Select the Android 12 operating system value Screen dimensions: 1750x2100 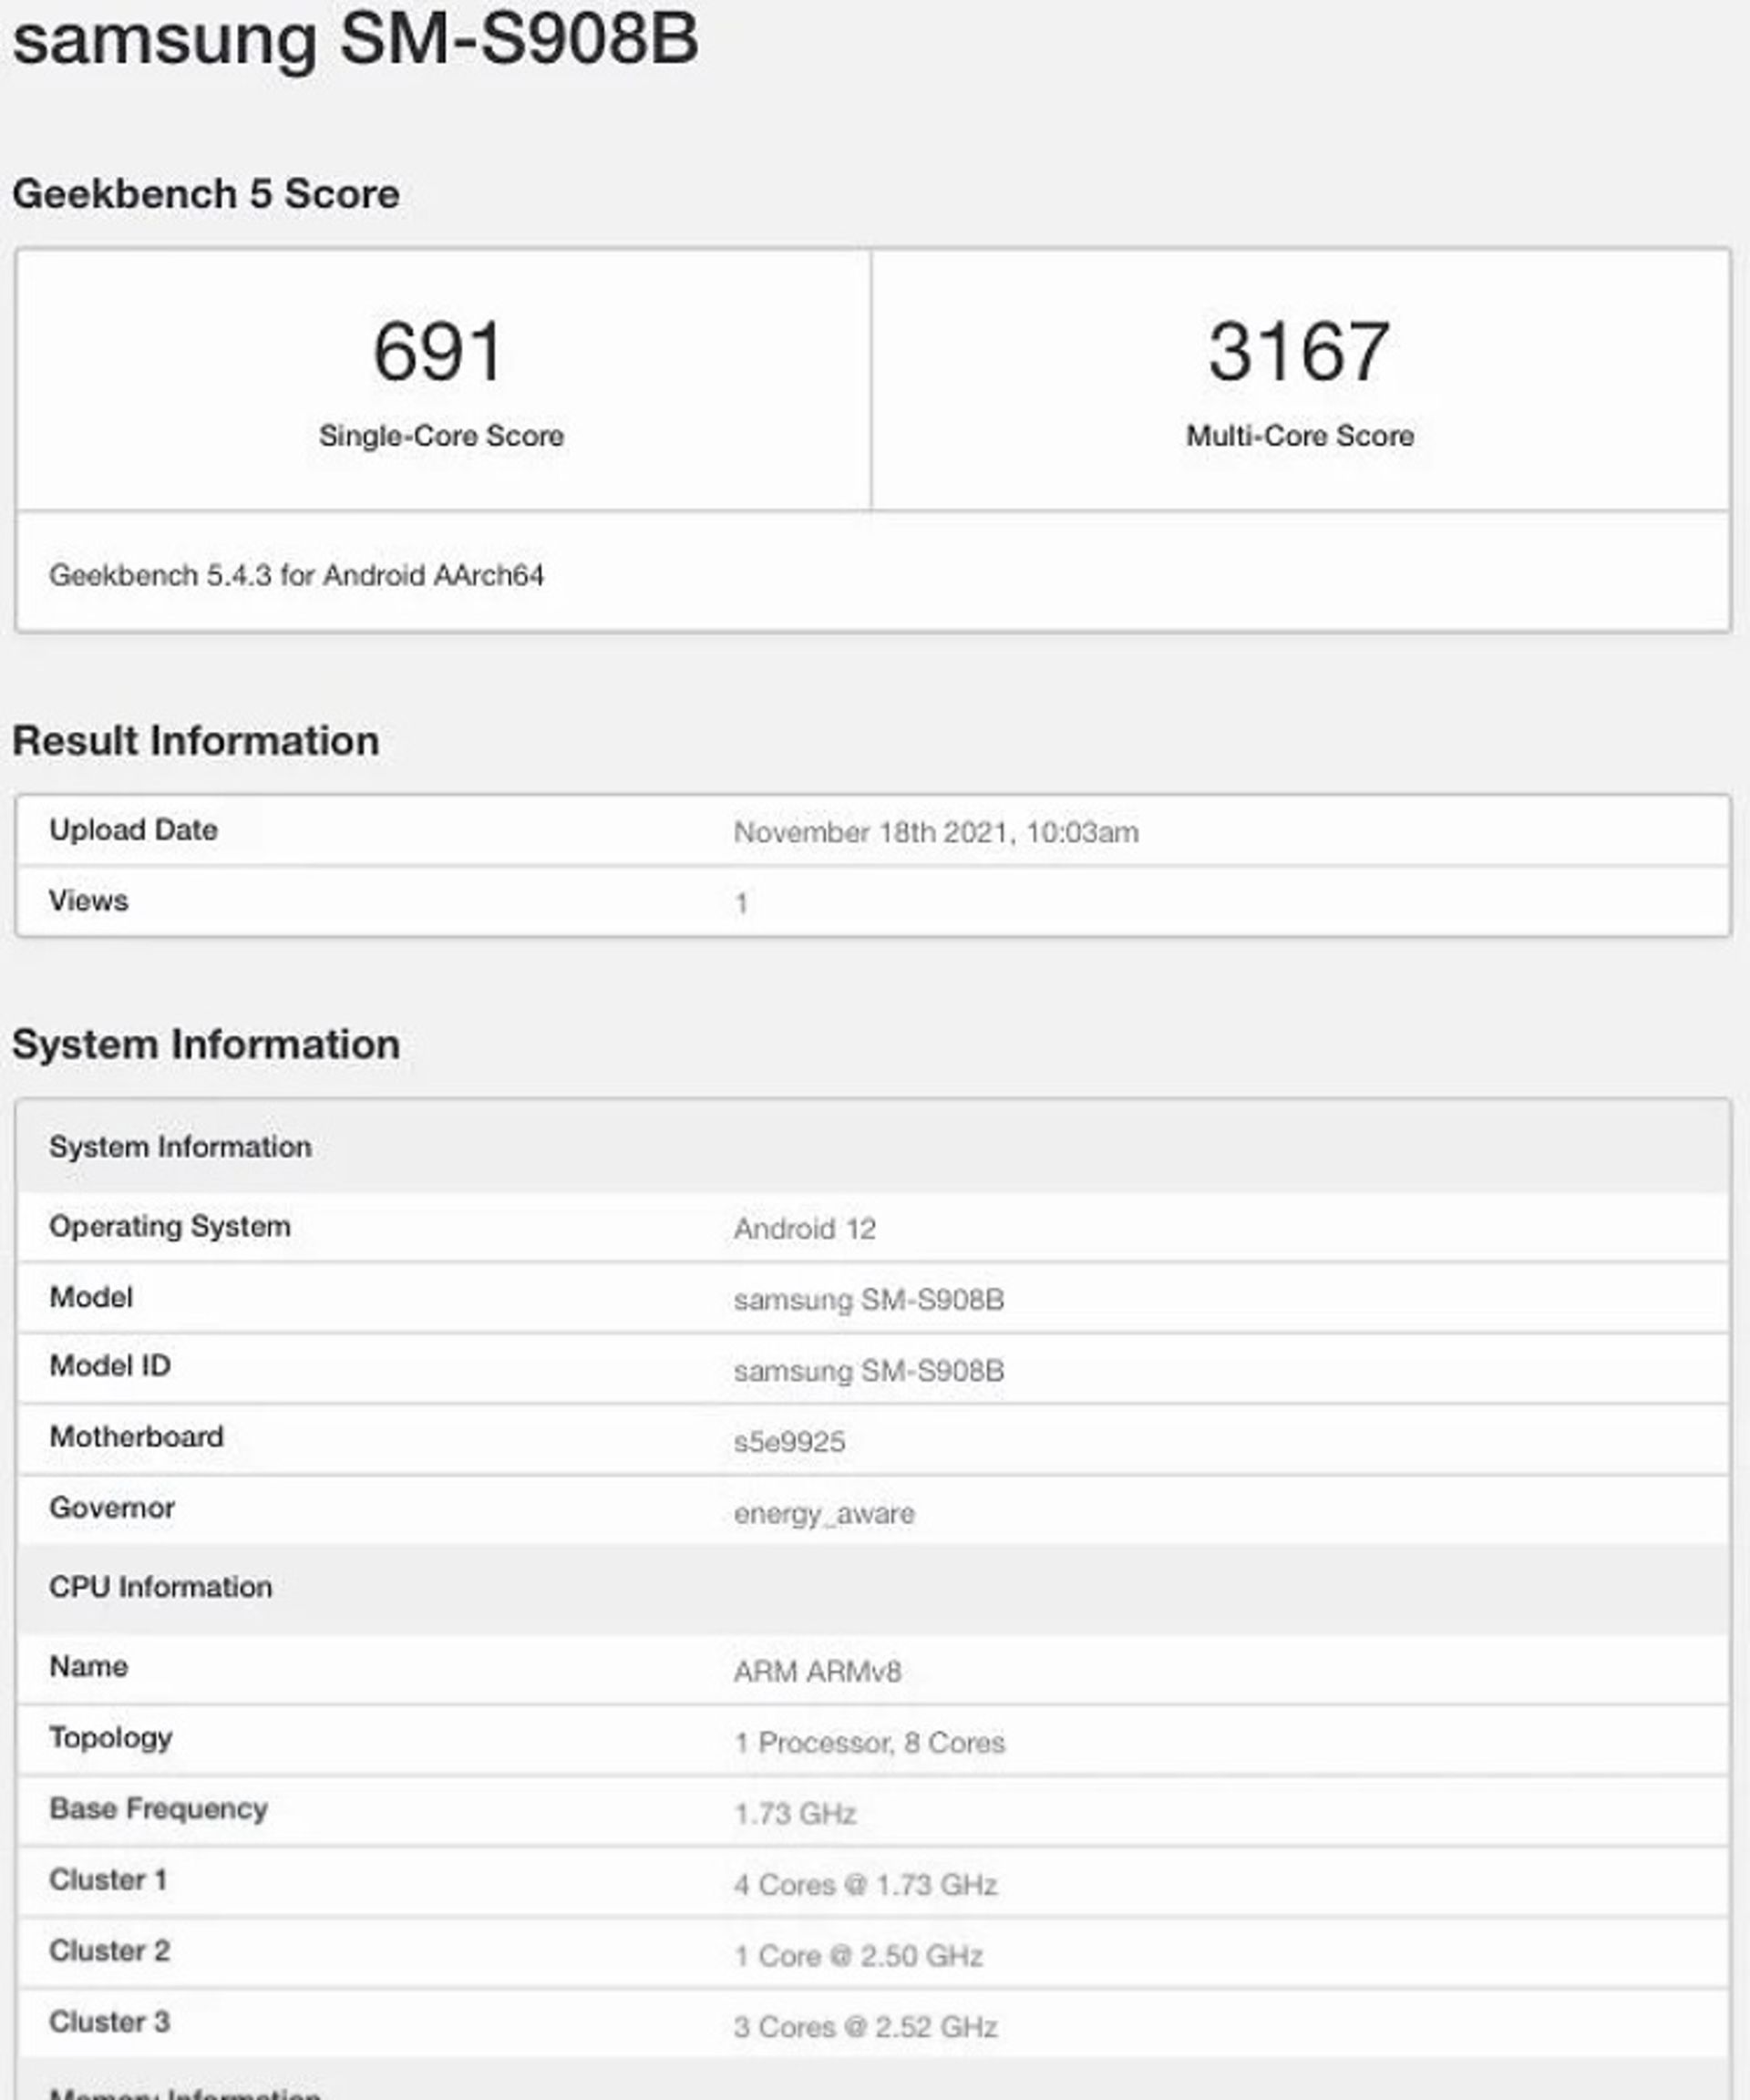click(x=804, y=1228)
